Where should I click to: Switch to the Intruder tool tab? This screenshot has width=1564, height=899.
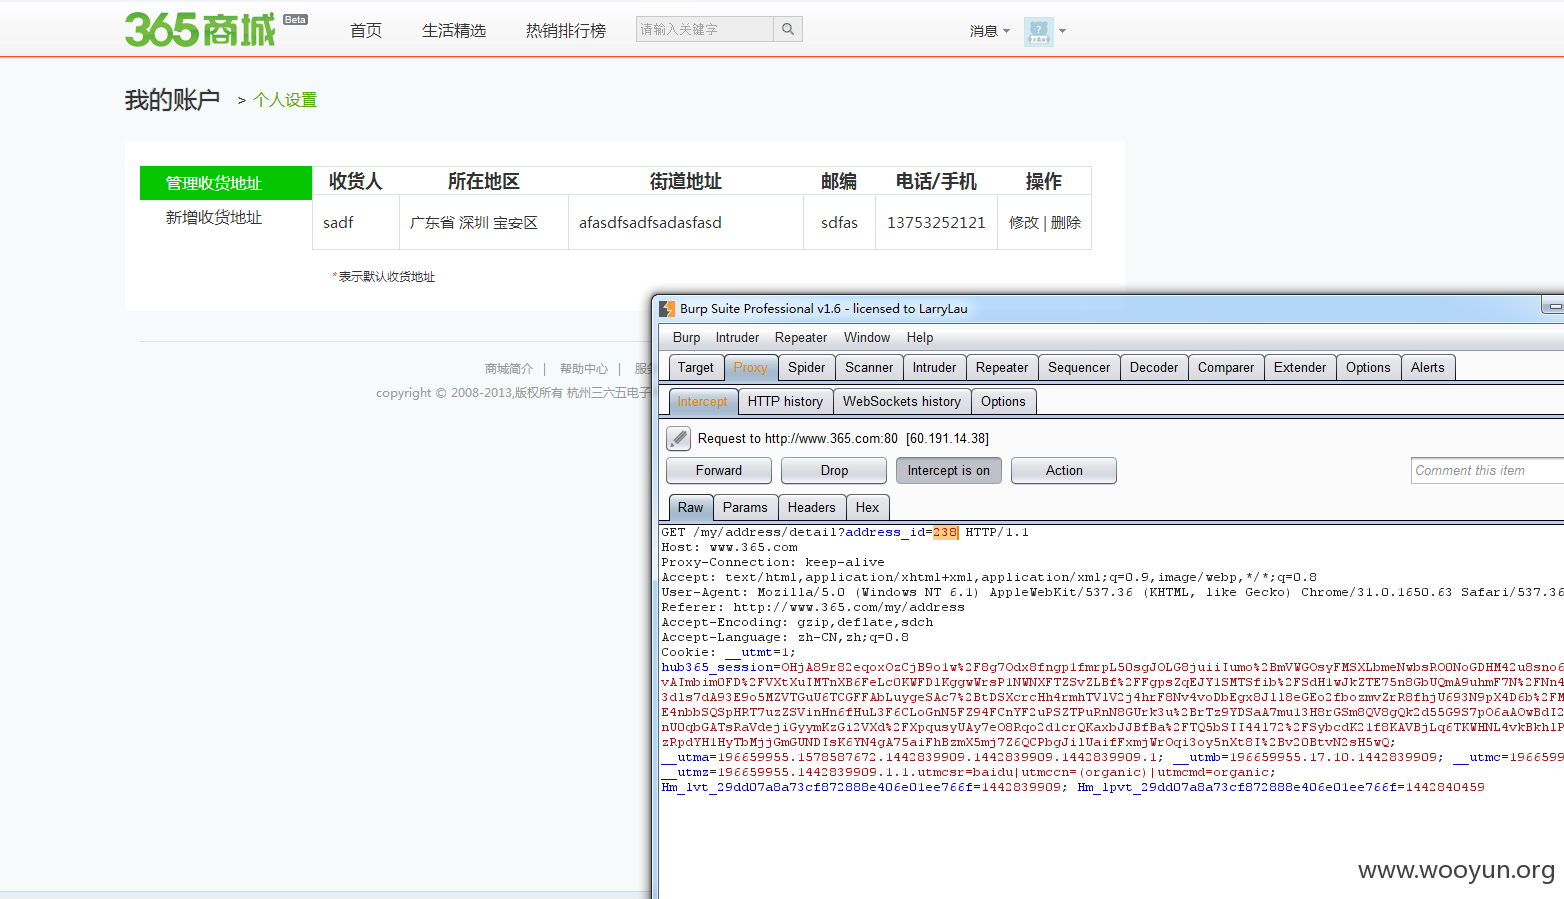pos(934,368)
